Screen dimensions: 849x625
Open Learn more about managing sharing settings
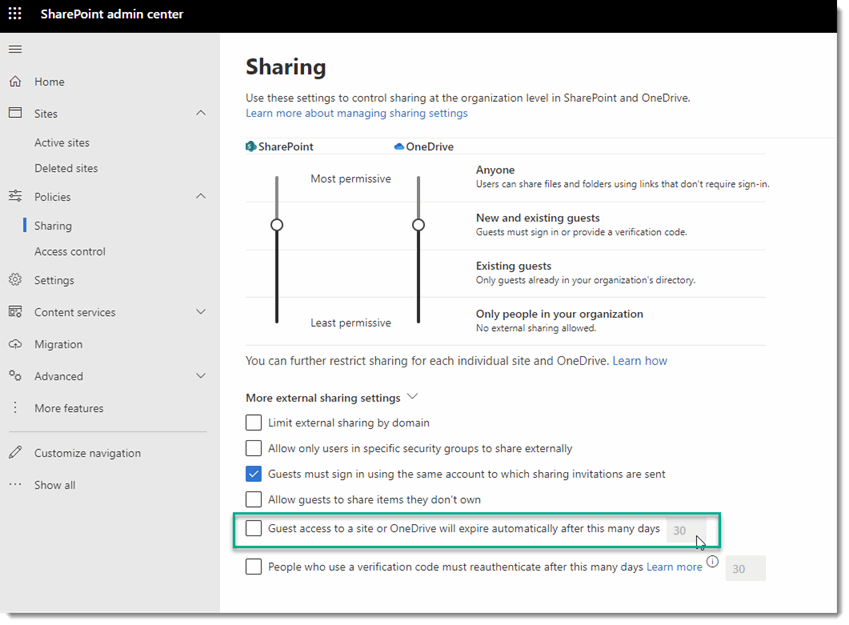pyautogui.click(x=356, y=113)
